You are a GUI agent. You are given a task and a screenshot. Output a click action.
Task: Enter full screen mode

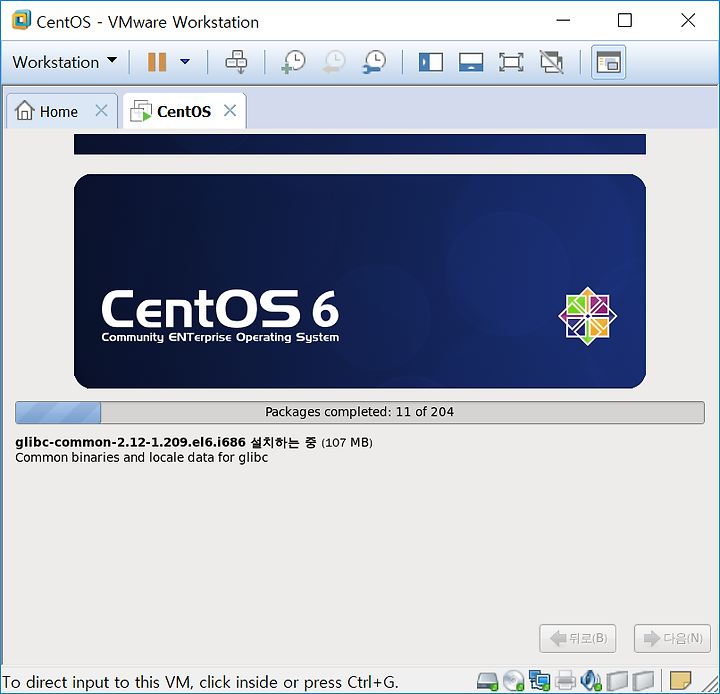pyautogui.click(x=511, y=62)
